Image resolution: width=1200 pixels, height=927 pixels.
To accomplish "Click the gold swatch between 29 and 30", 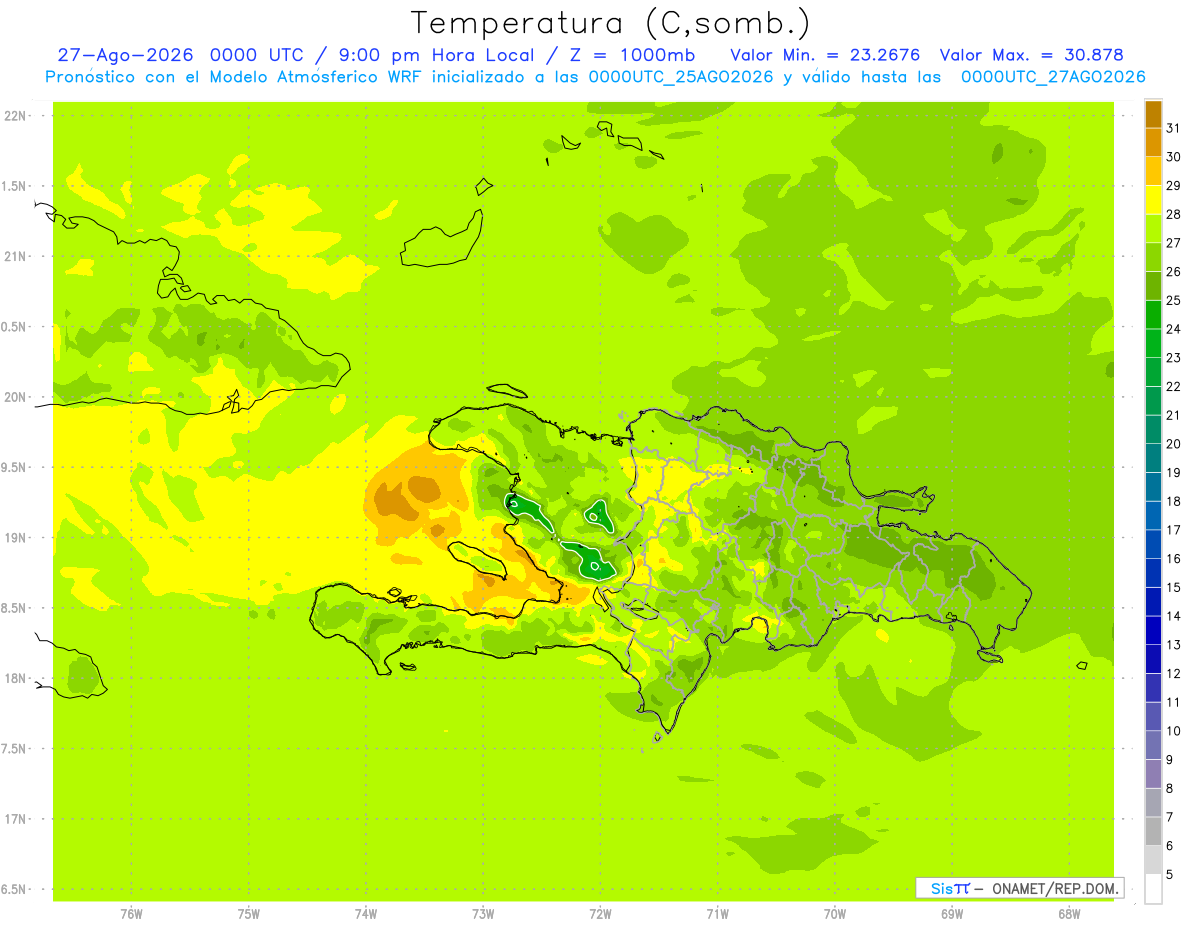I will (x=1153, y=171).
